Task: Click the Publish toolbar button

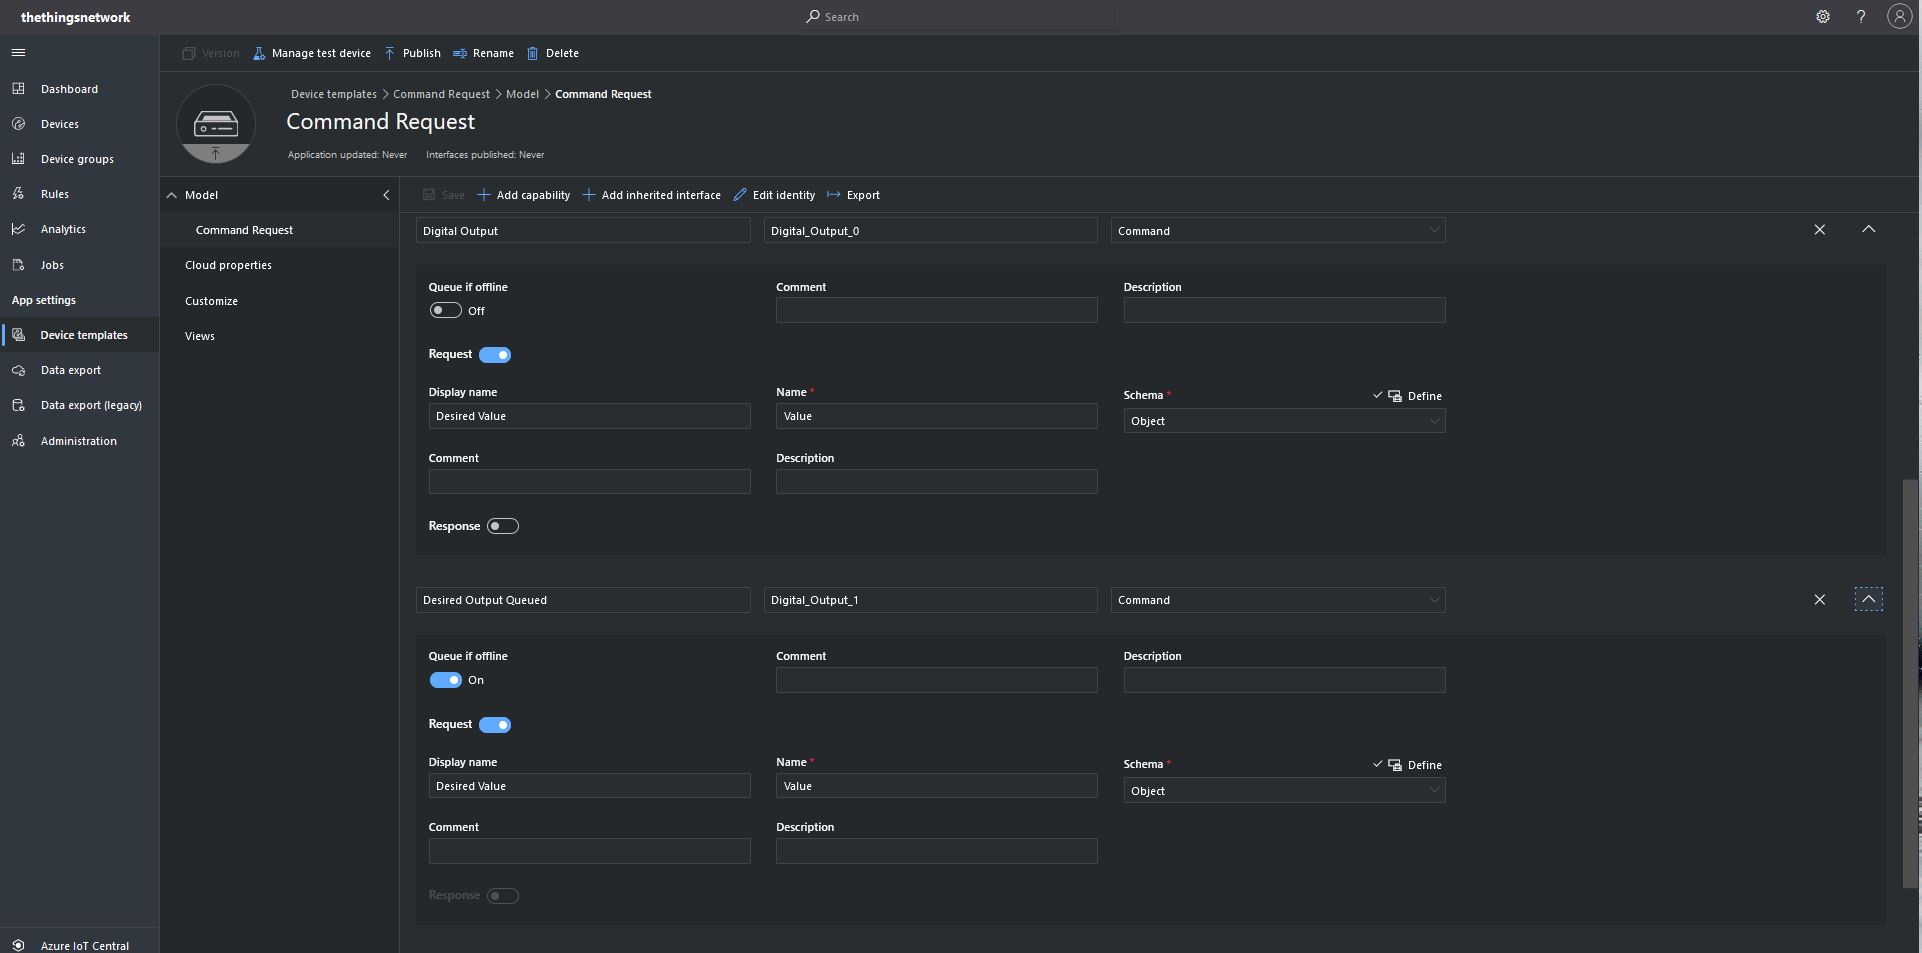Action: pyautogui.click(x=412, y=53)
